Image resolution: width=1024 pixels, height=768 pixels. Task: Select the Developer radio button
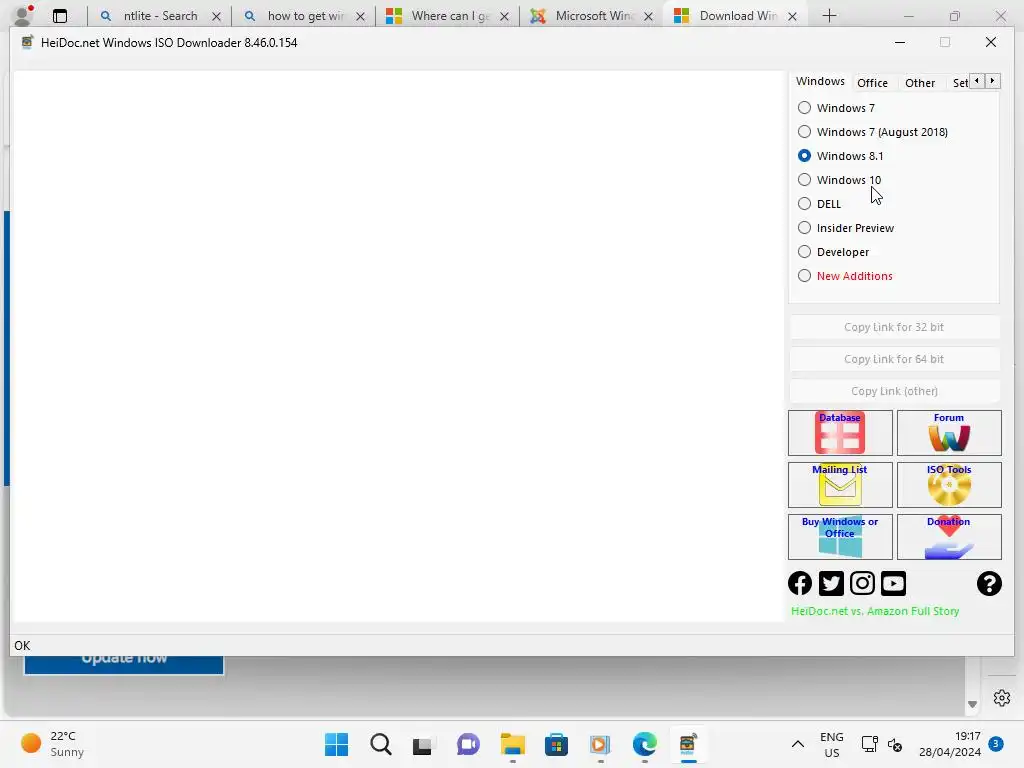coord(805,251)
